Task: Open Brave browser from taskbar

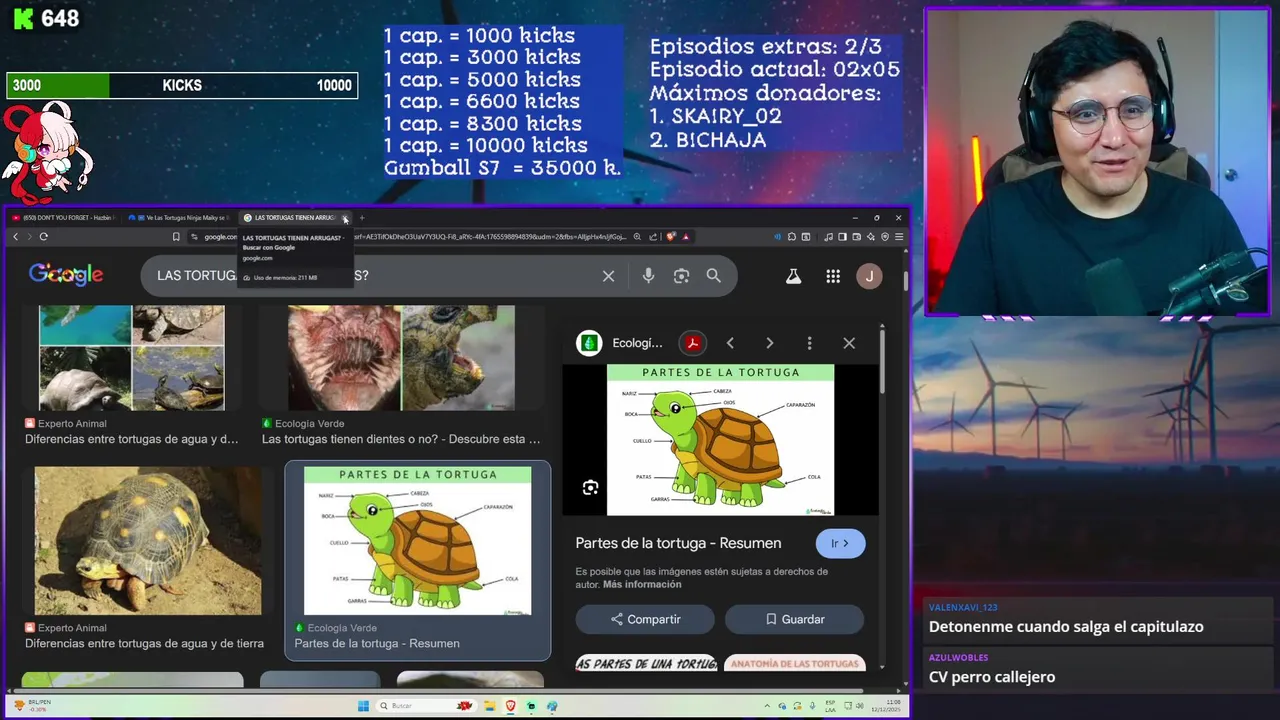Action: pyautogui.click(x=511, y=706)
